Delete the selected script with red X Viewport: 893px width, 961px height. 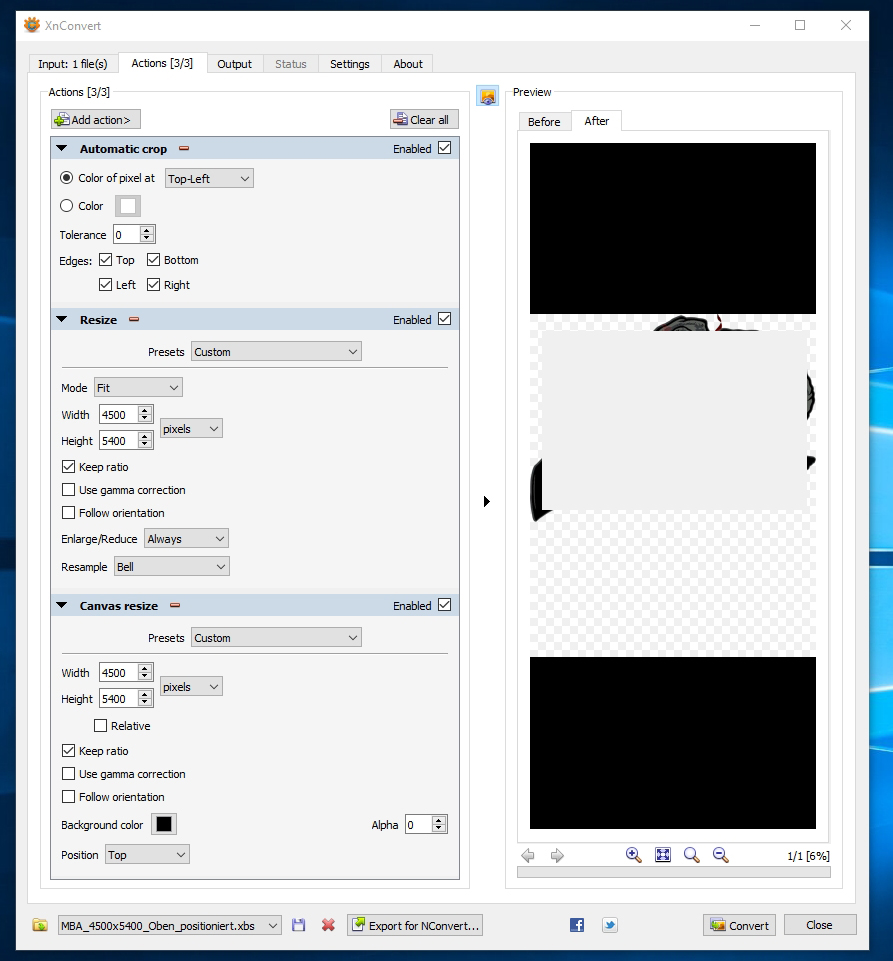(329, 925)
